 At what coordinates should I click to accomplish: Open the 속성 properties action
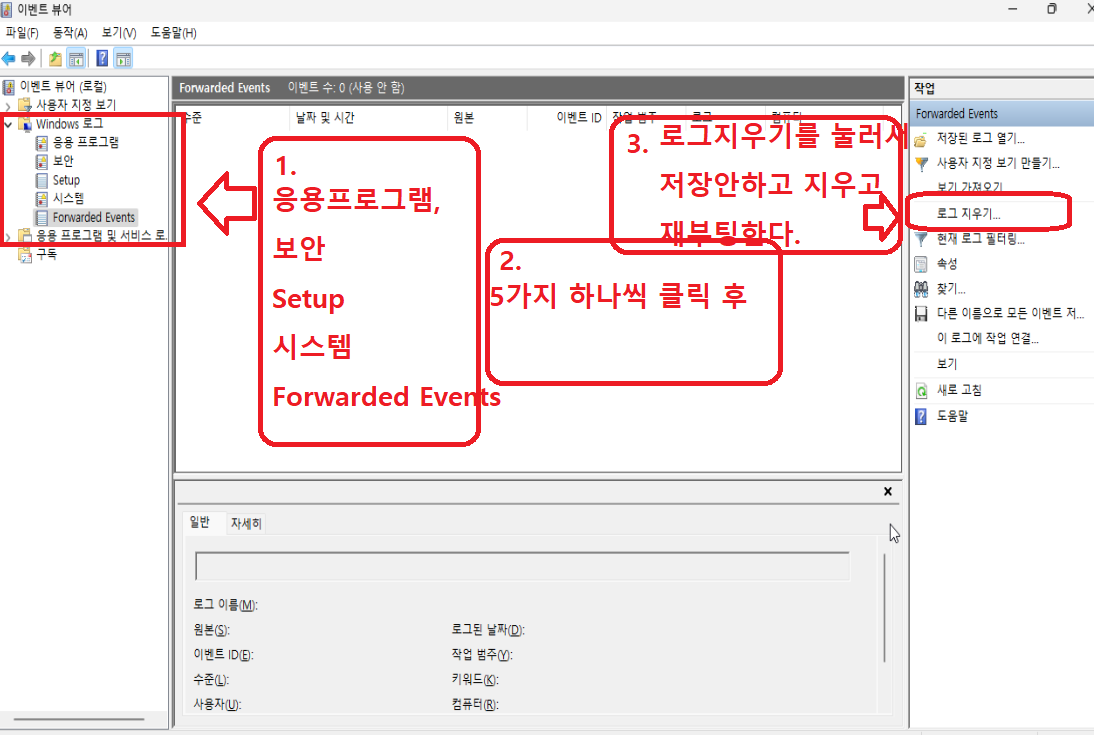coord(947,264)
